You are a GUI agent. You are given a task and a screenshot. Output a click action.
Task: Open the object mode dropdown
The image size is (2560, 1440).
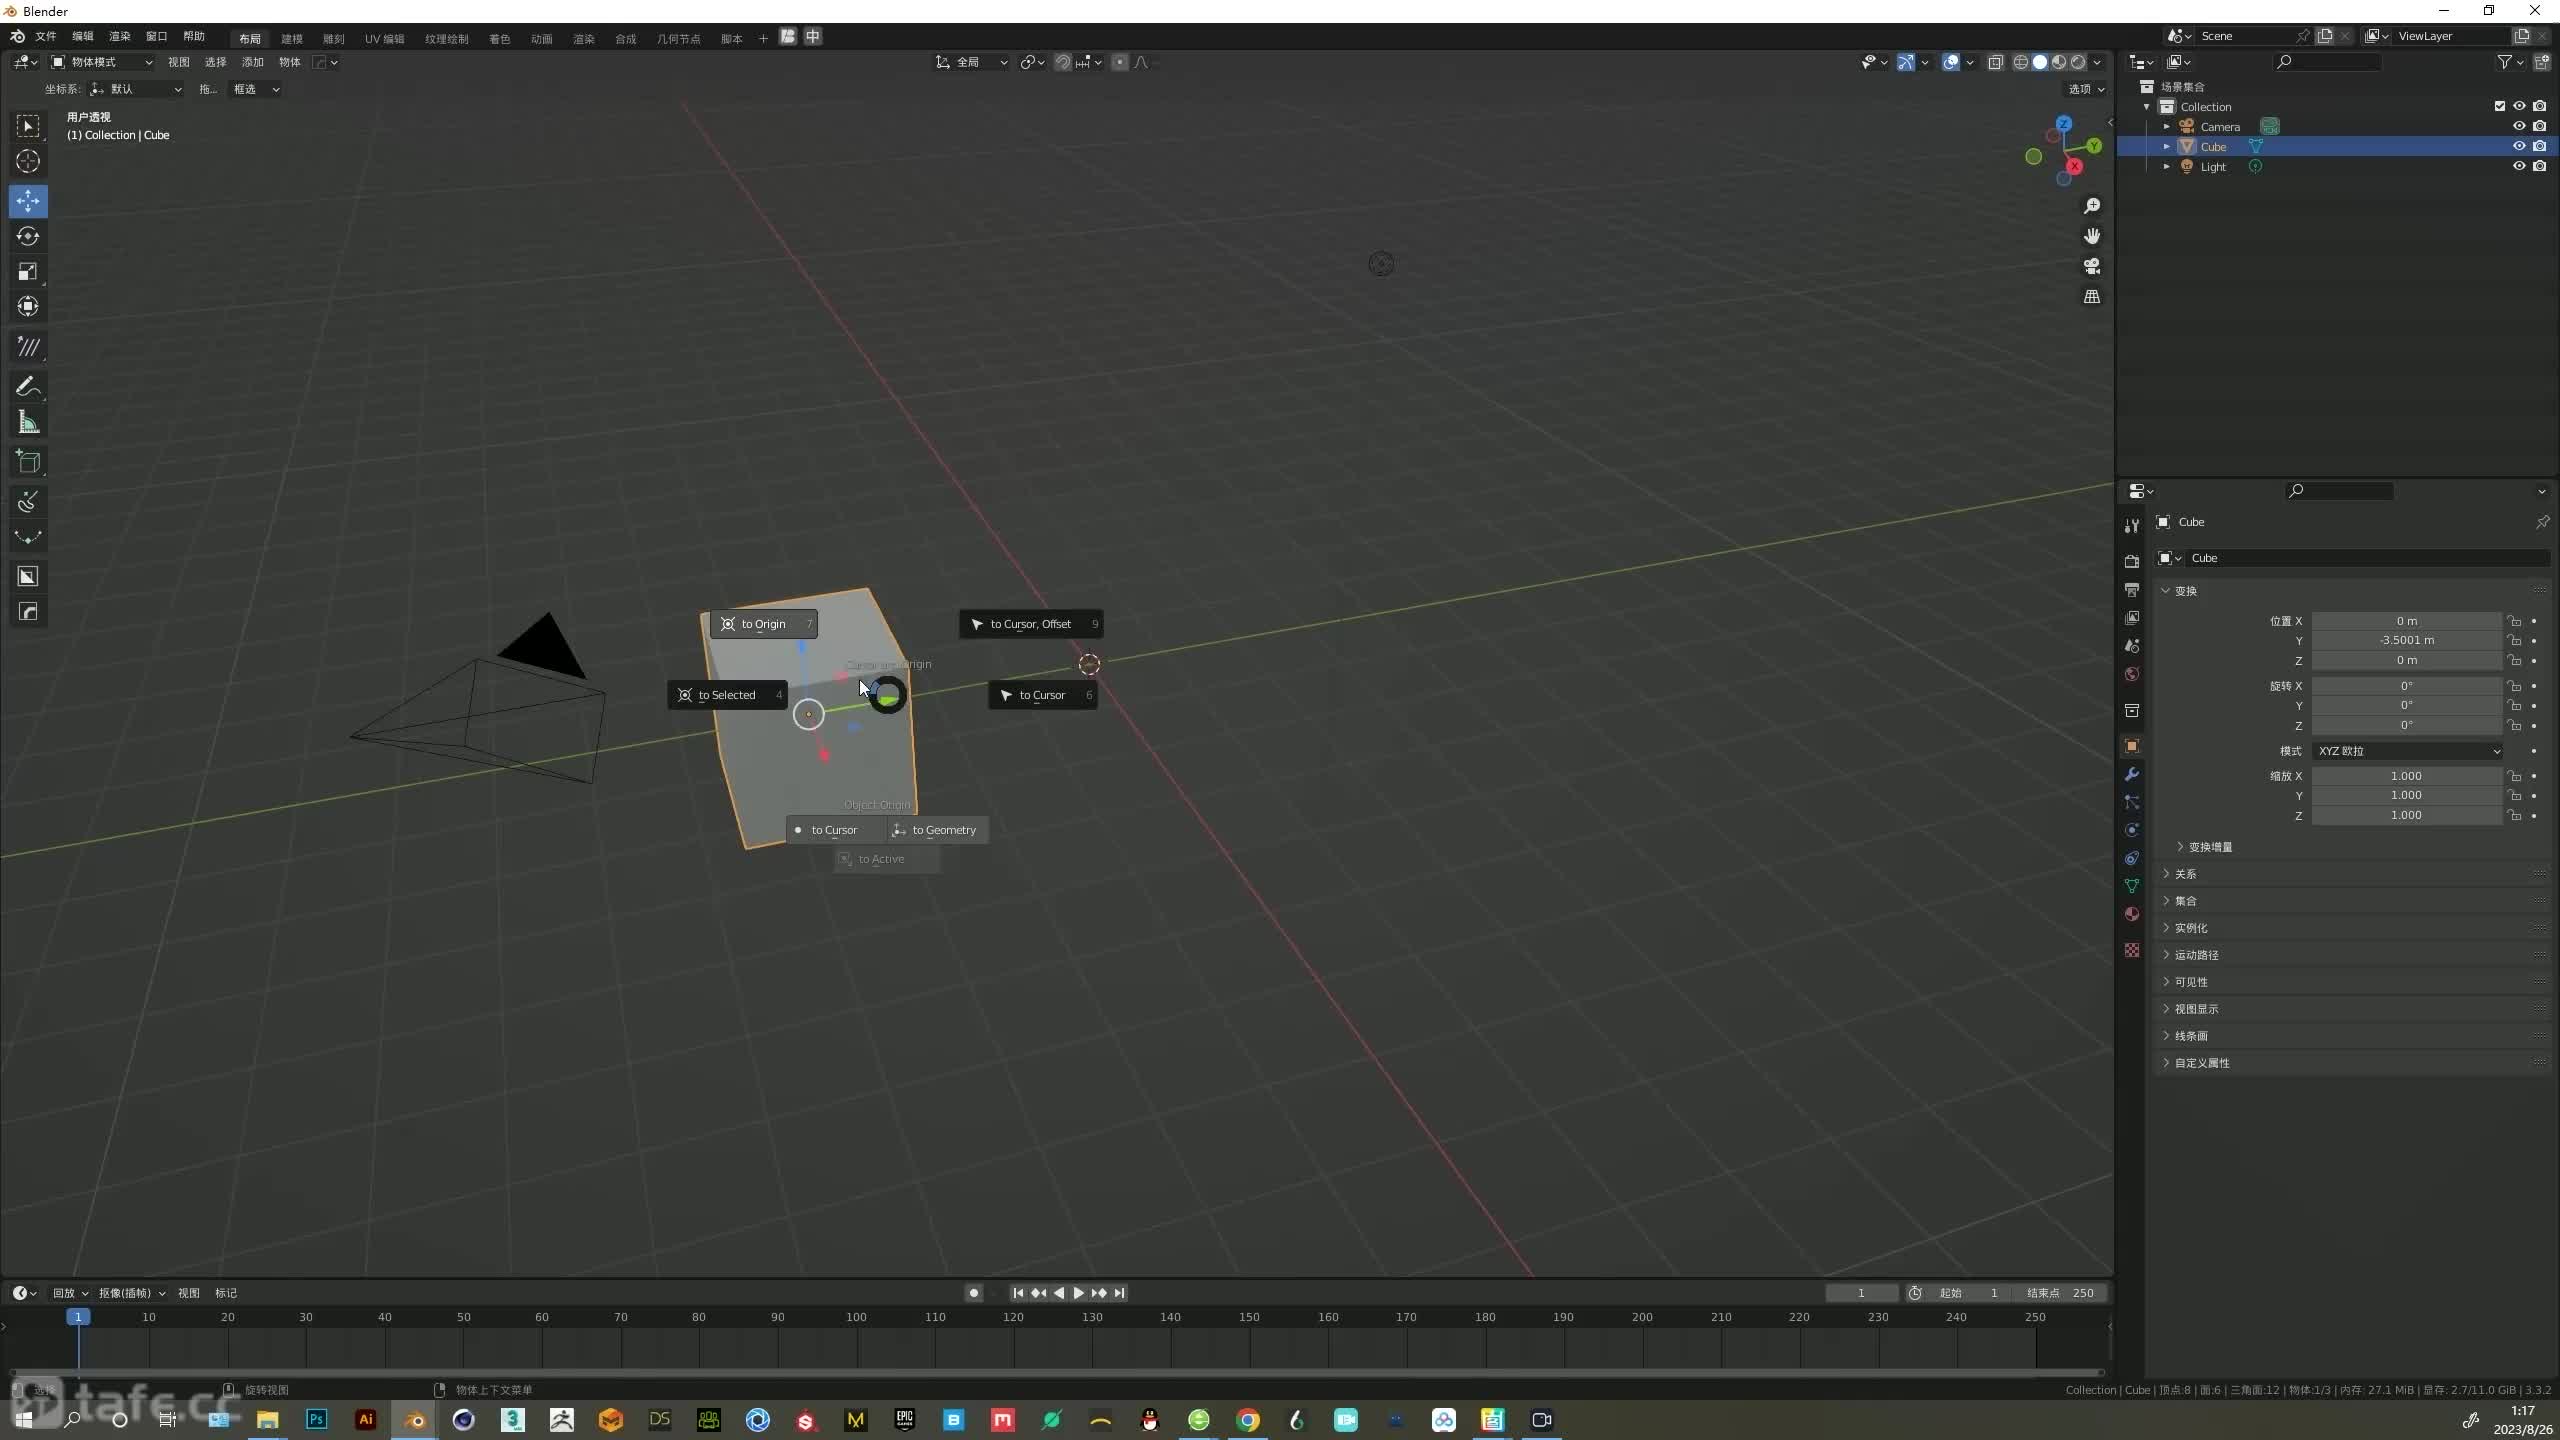click(x=102, y=62)
